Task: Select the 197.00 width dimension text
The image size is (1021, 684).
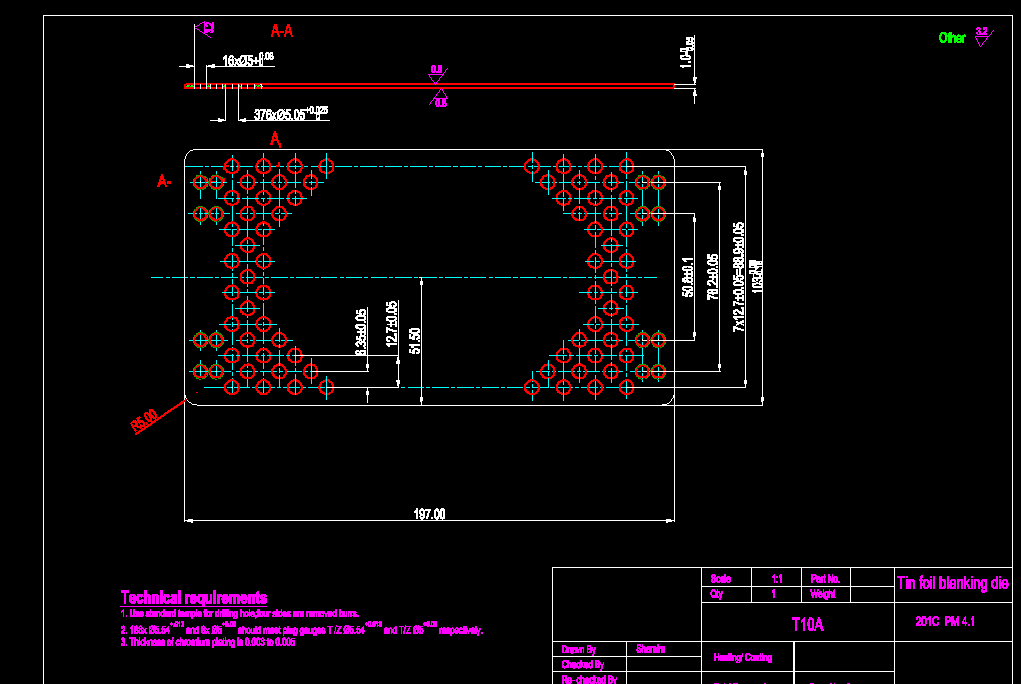Action: click(x=429, y=514)
